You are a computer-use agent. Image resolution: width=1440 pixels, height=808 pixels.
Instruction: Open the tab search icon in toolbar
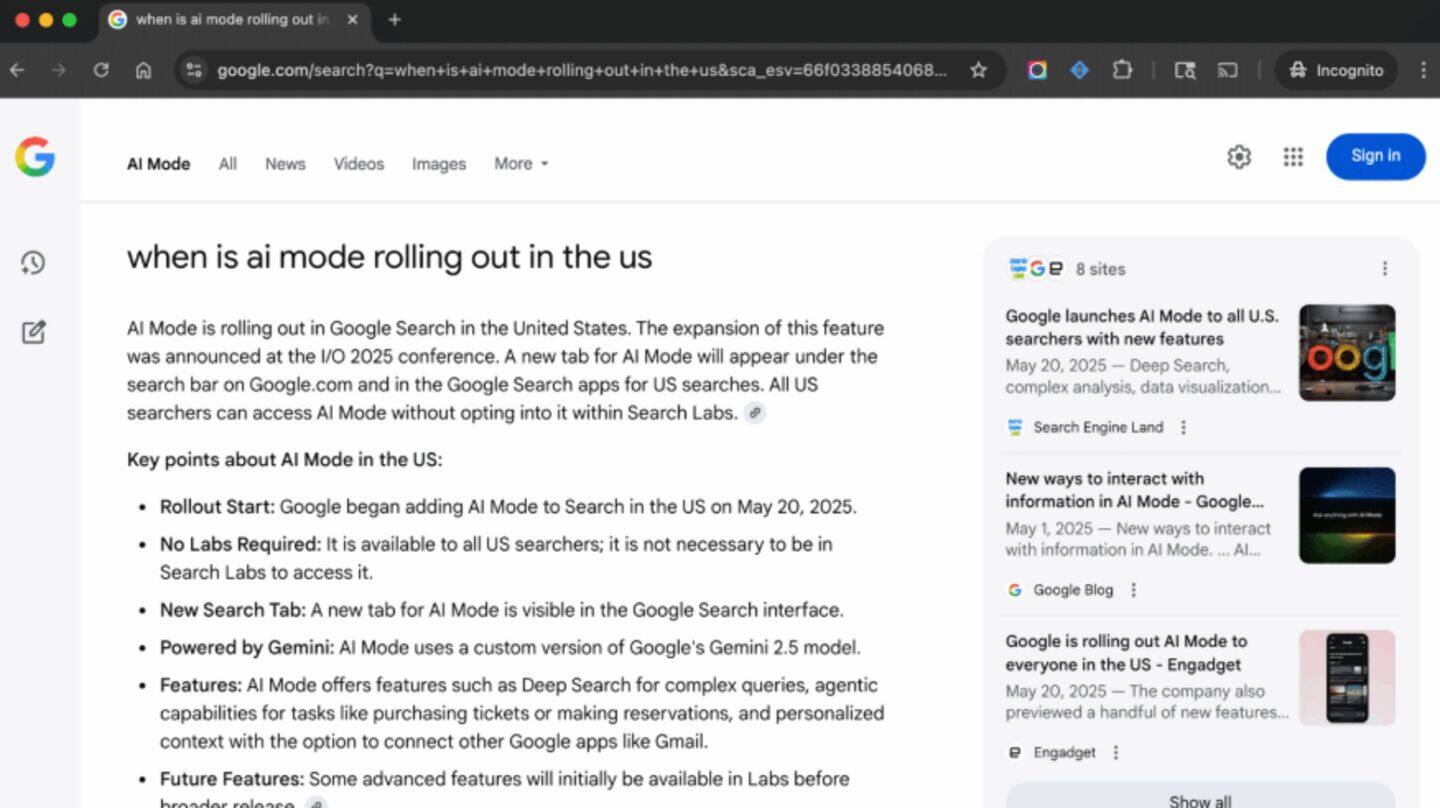coord(1185,70)
